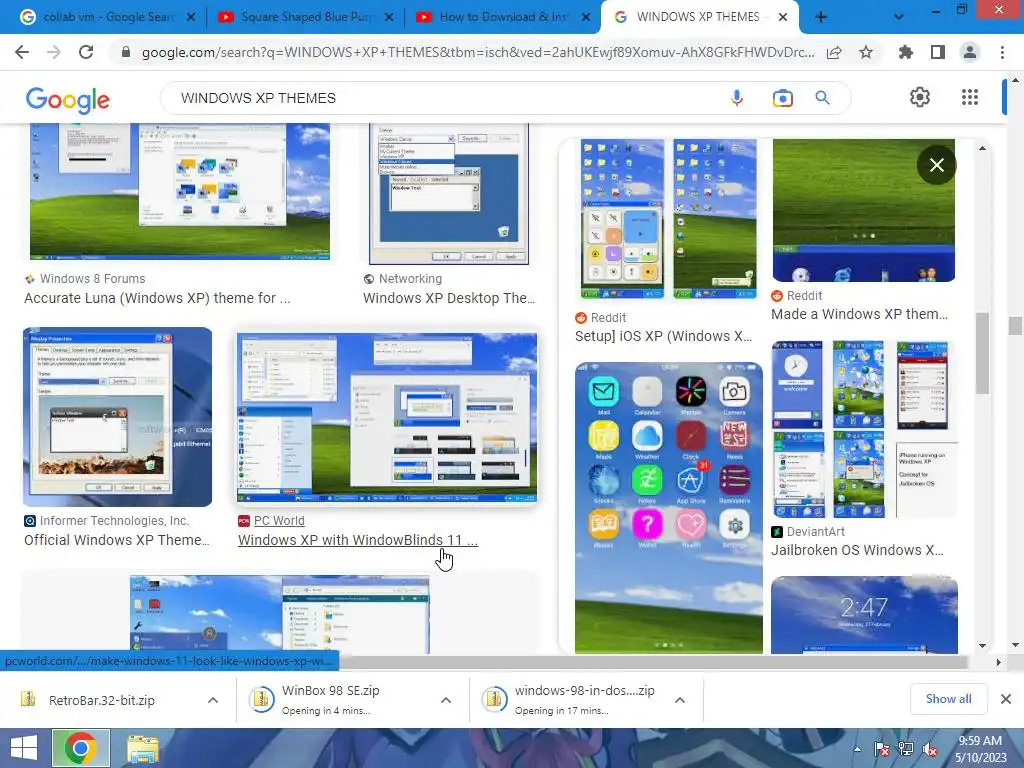Image resolution: width=1024 pixels, height=768 pixels.
Task: Go to the Google logo homepage
Action: point(68,99)
